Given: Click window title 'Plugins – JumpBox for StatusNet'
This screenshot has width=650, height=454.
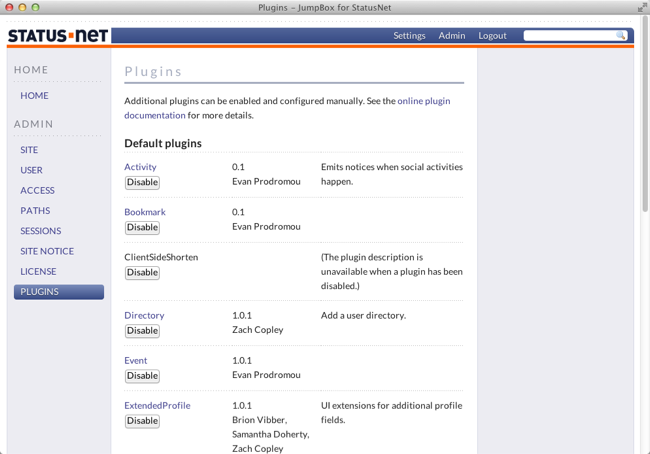Looking at the screenshot, I should [324, 7].
